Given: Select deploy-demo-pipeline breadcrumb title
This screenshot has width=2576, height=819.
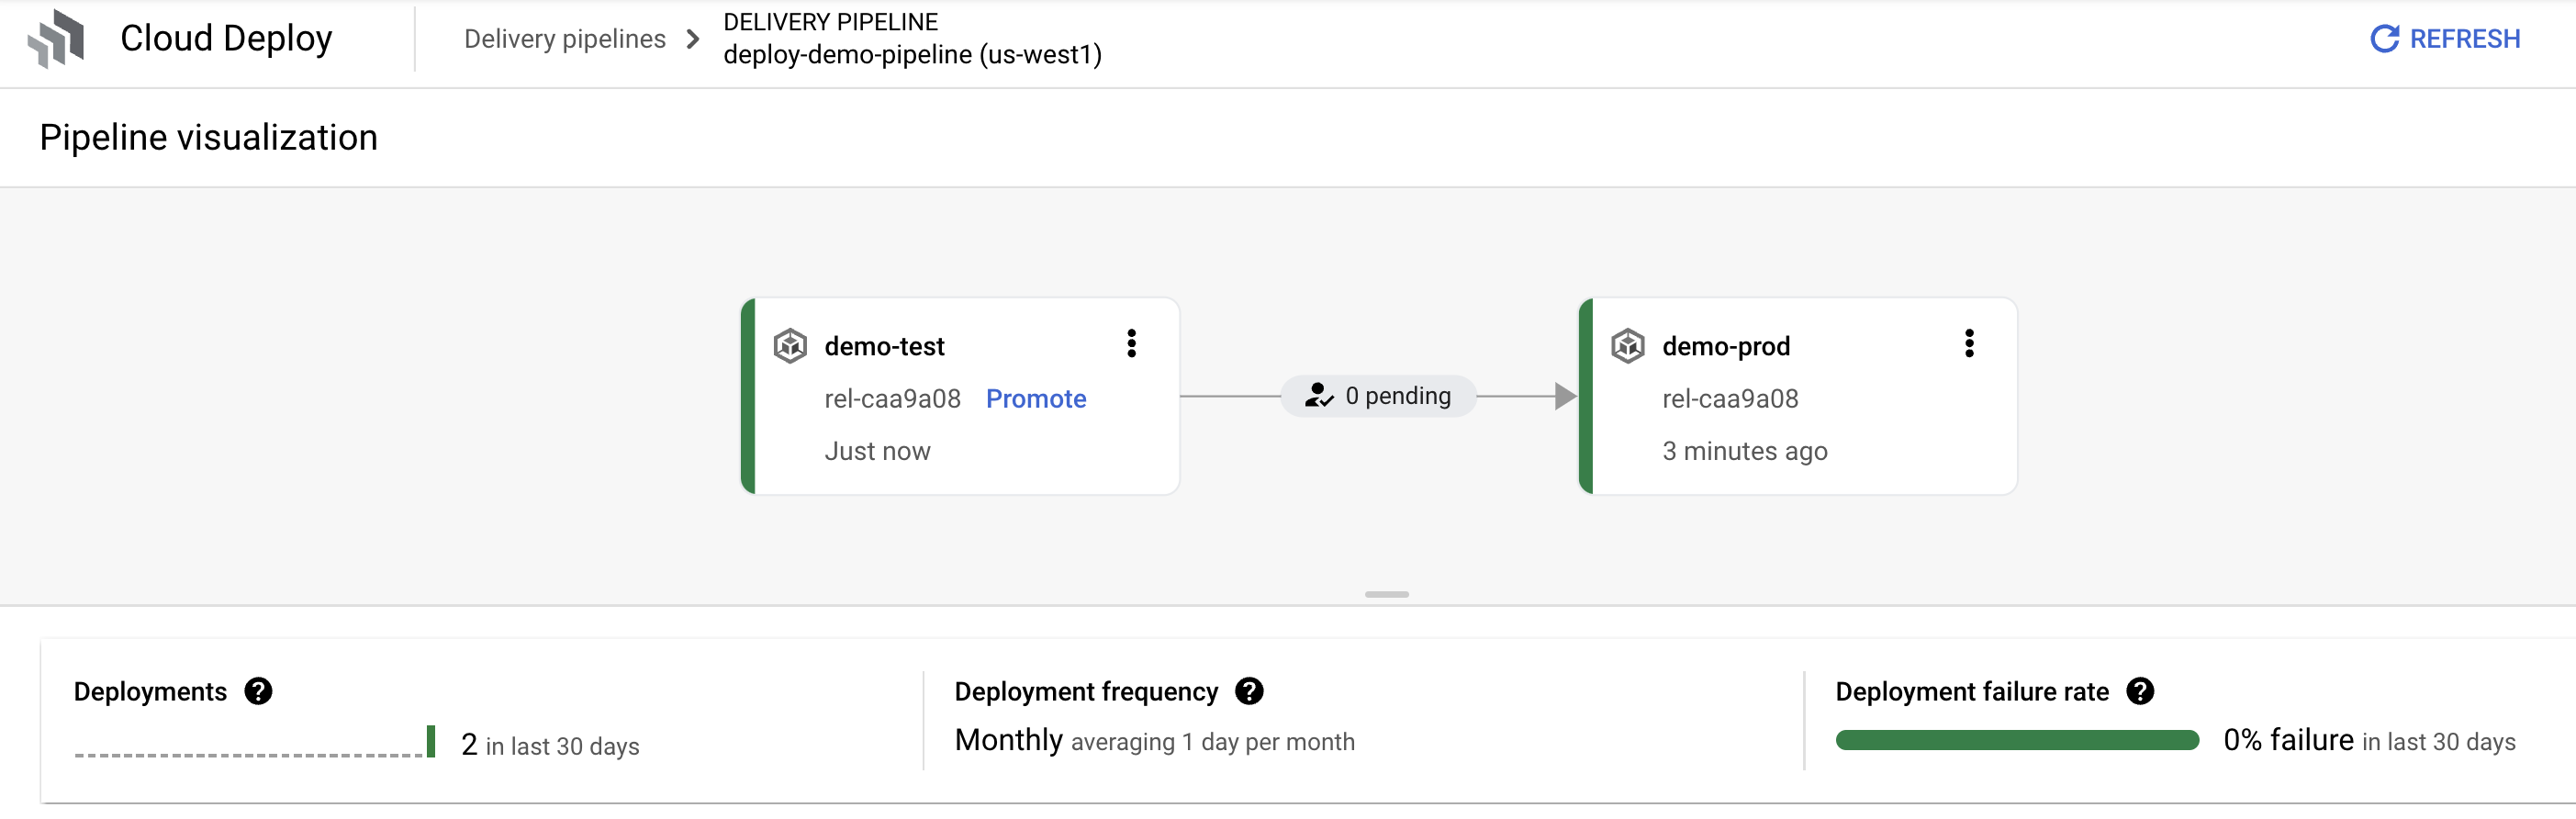Looking at the screenshot, I should [x=912, y=54].
